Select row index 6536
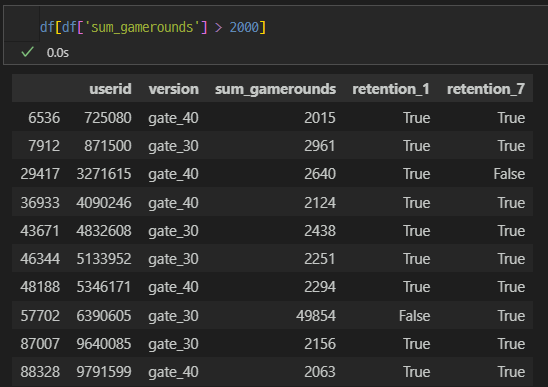 coord(44,118)
